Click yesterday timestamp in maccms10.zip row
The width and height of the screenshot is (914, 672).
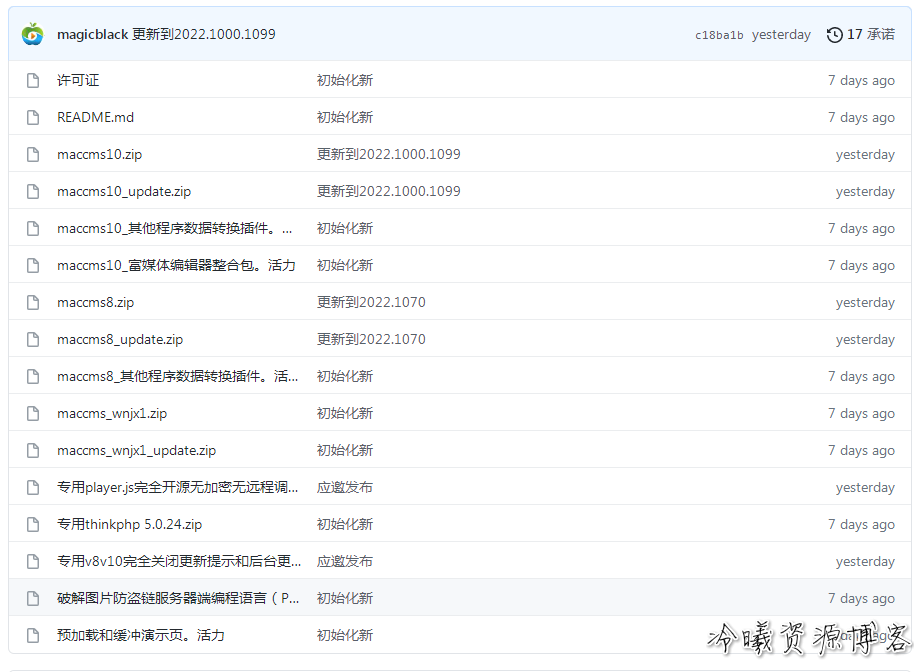[x=865, y=154]
